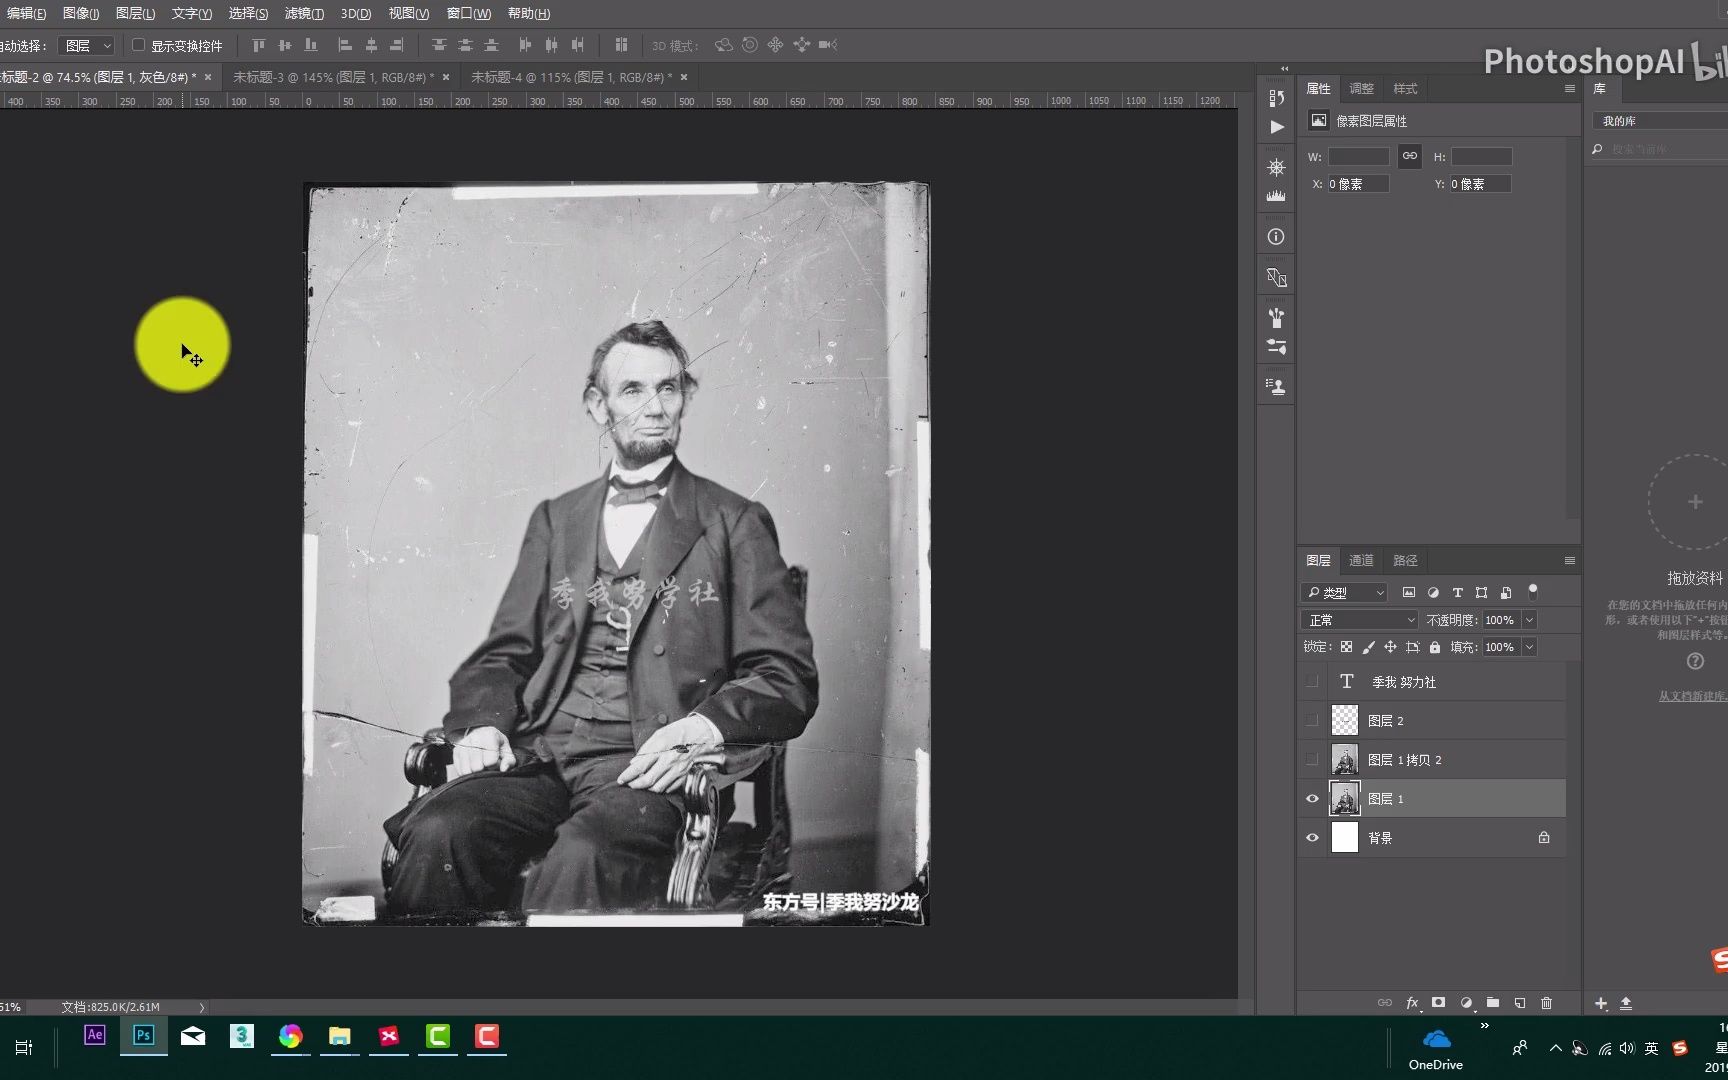The height and width of the screenshot is (1080, 1728).
Task: Lock image pixels with brush icon
Action: (x=1369, y=647)
